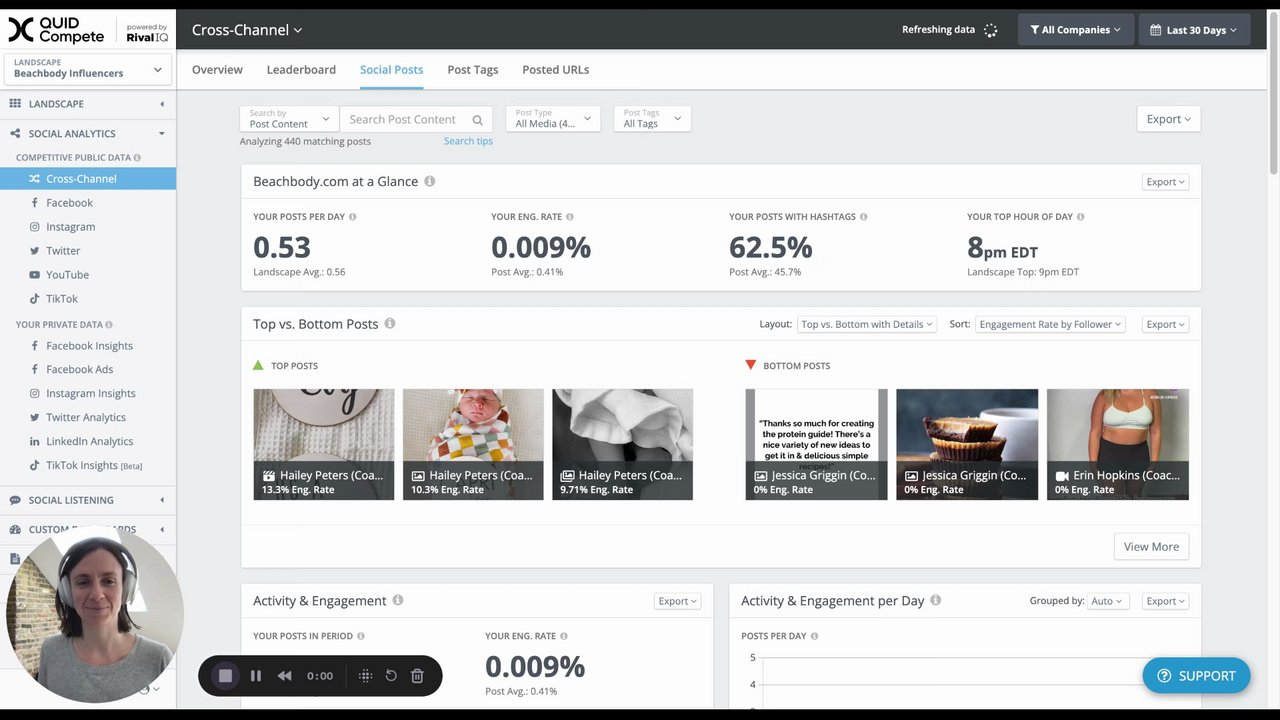
Task: Open the Layout Top vs. Bottom dropdown
Action: [x=866, y=324]
